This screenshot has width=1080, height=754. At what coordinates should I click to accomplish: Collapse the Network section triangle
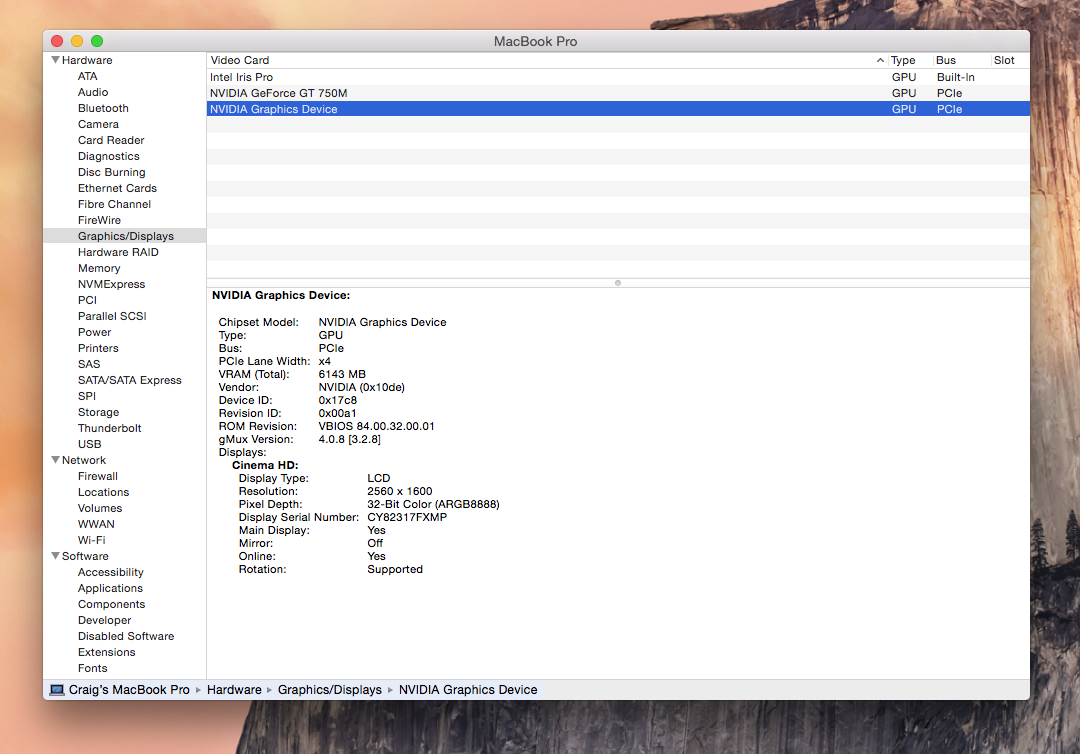click(55, 460)
